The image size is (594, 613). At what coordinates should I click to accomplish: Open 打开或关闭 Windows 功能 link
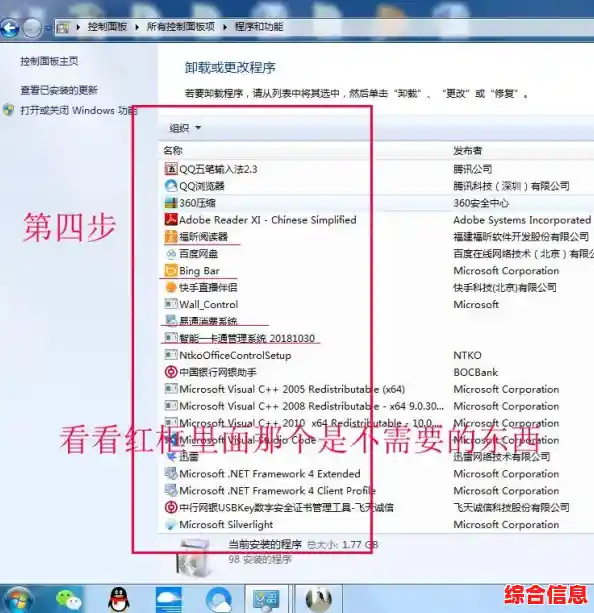point(79,110)
